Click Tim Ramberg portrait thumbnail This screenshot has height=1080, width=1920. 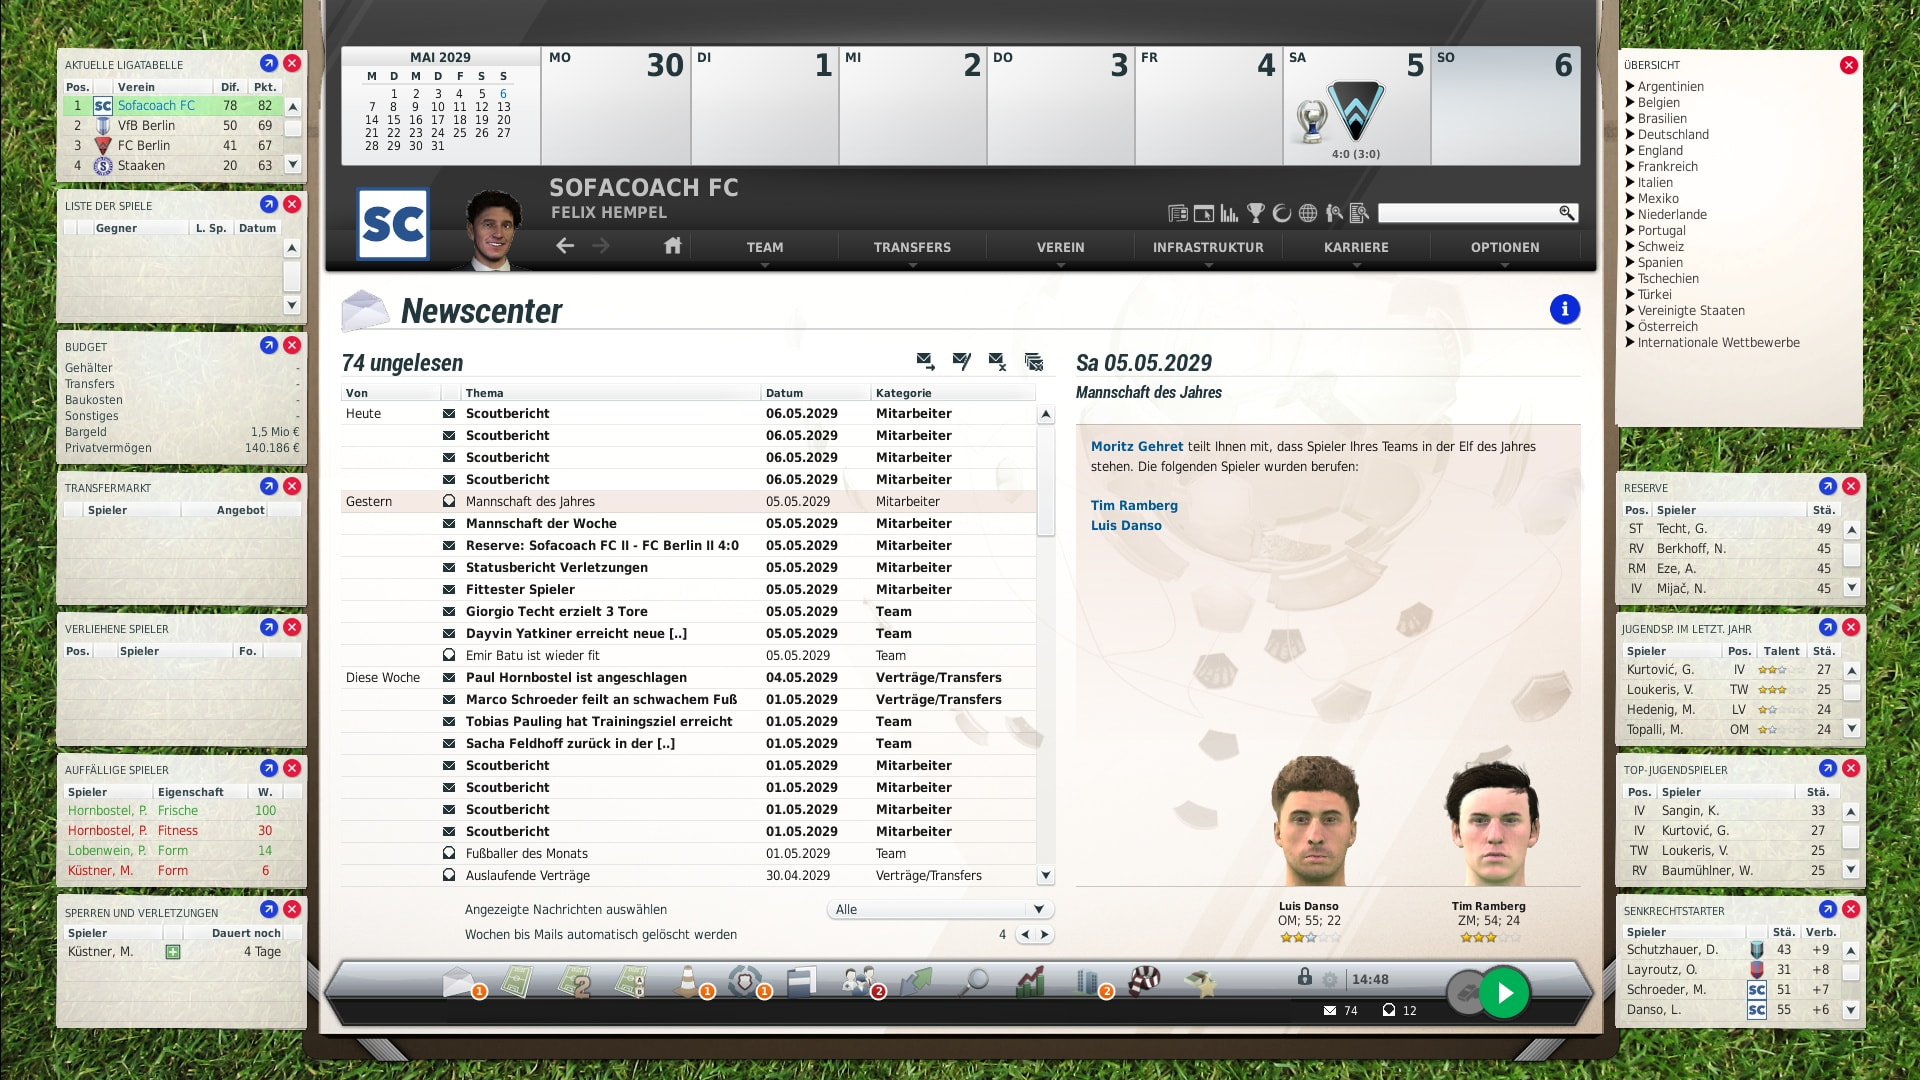tap(1490, 823)
